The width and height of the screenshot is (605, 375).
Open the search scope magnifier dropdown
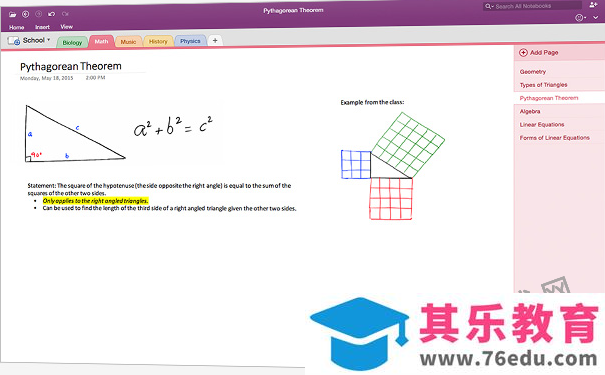pyautogui.click(x=489, y=6)
